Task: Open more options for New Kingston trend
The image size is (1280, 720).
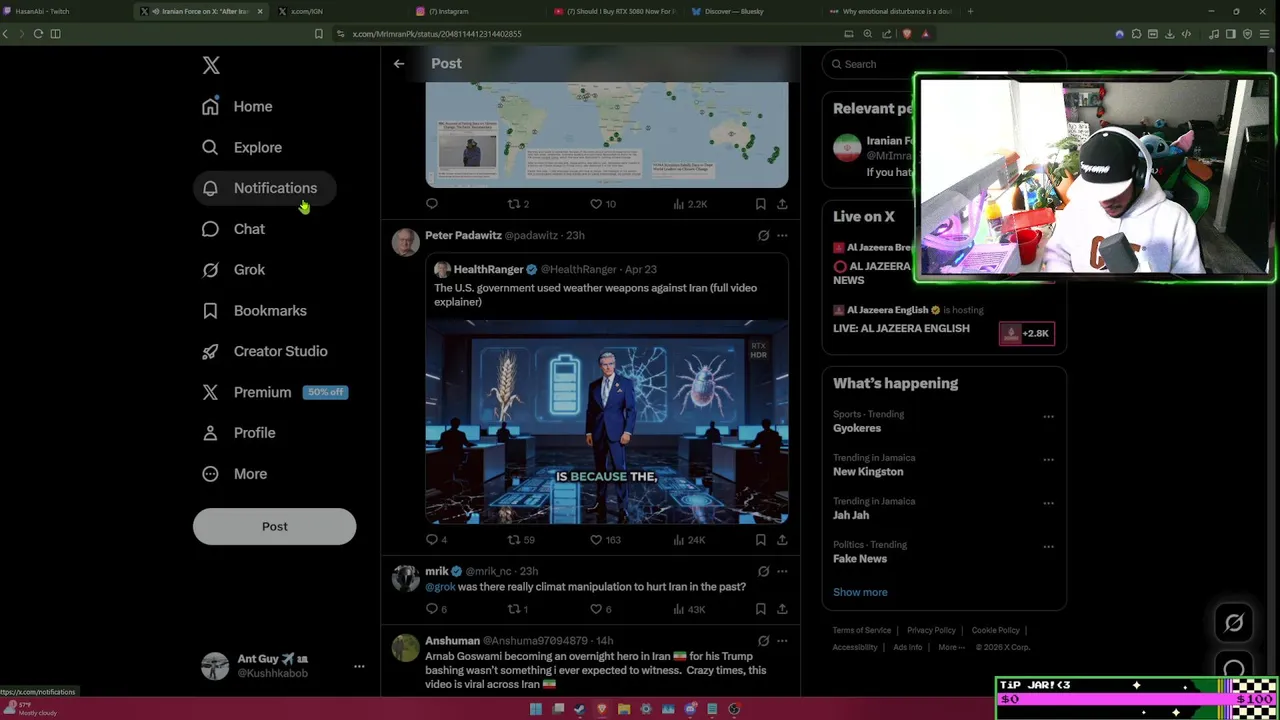Action: (1048, 460)
